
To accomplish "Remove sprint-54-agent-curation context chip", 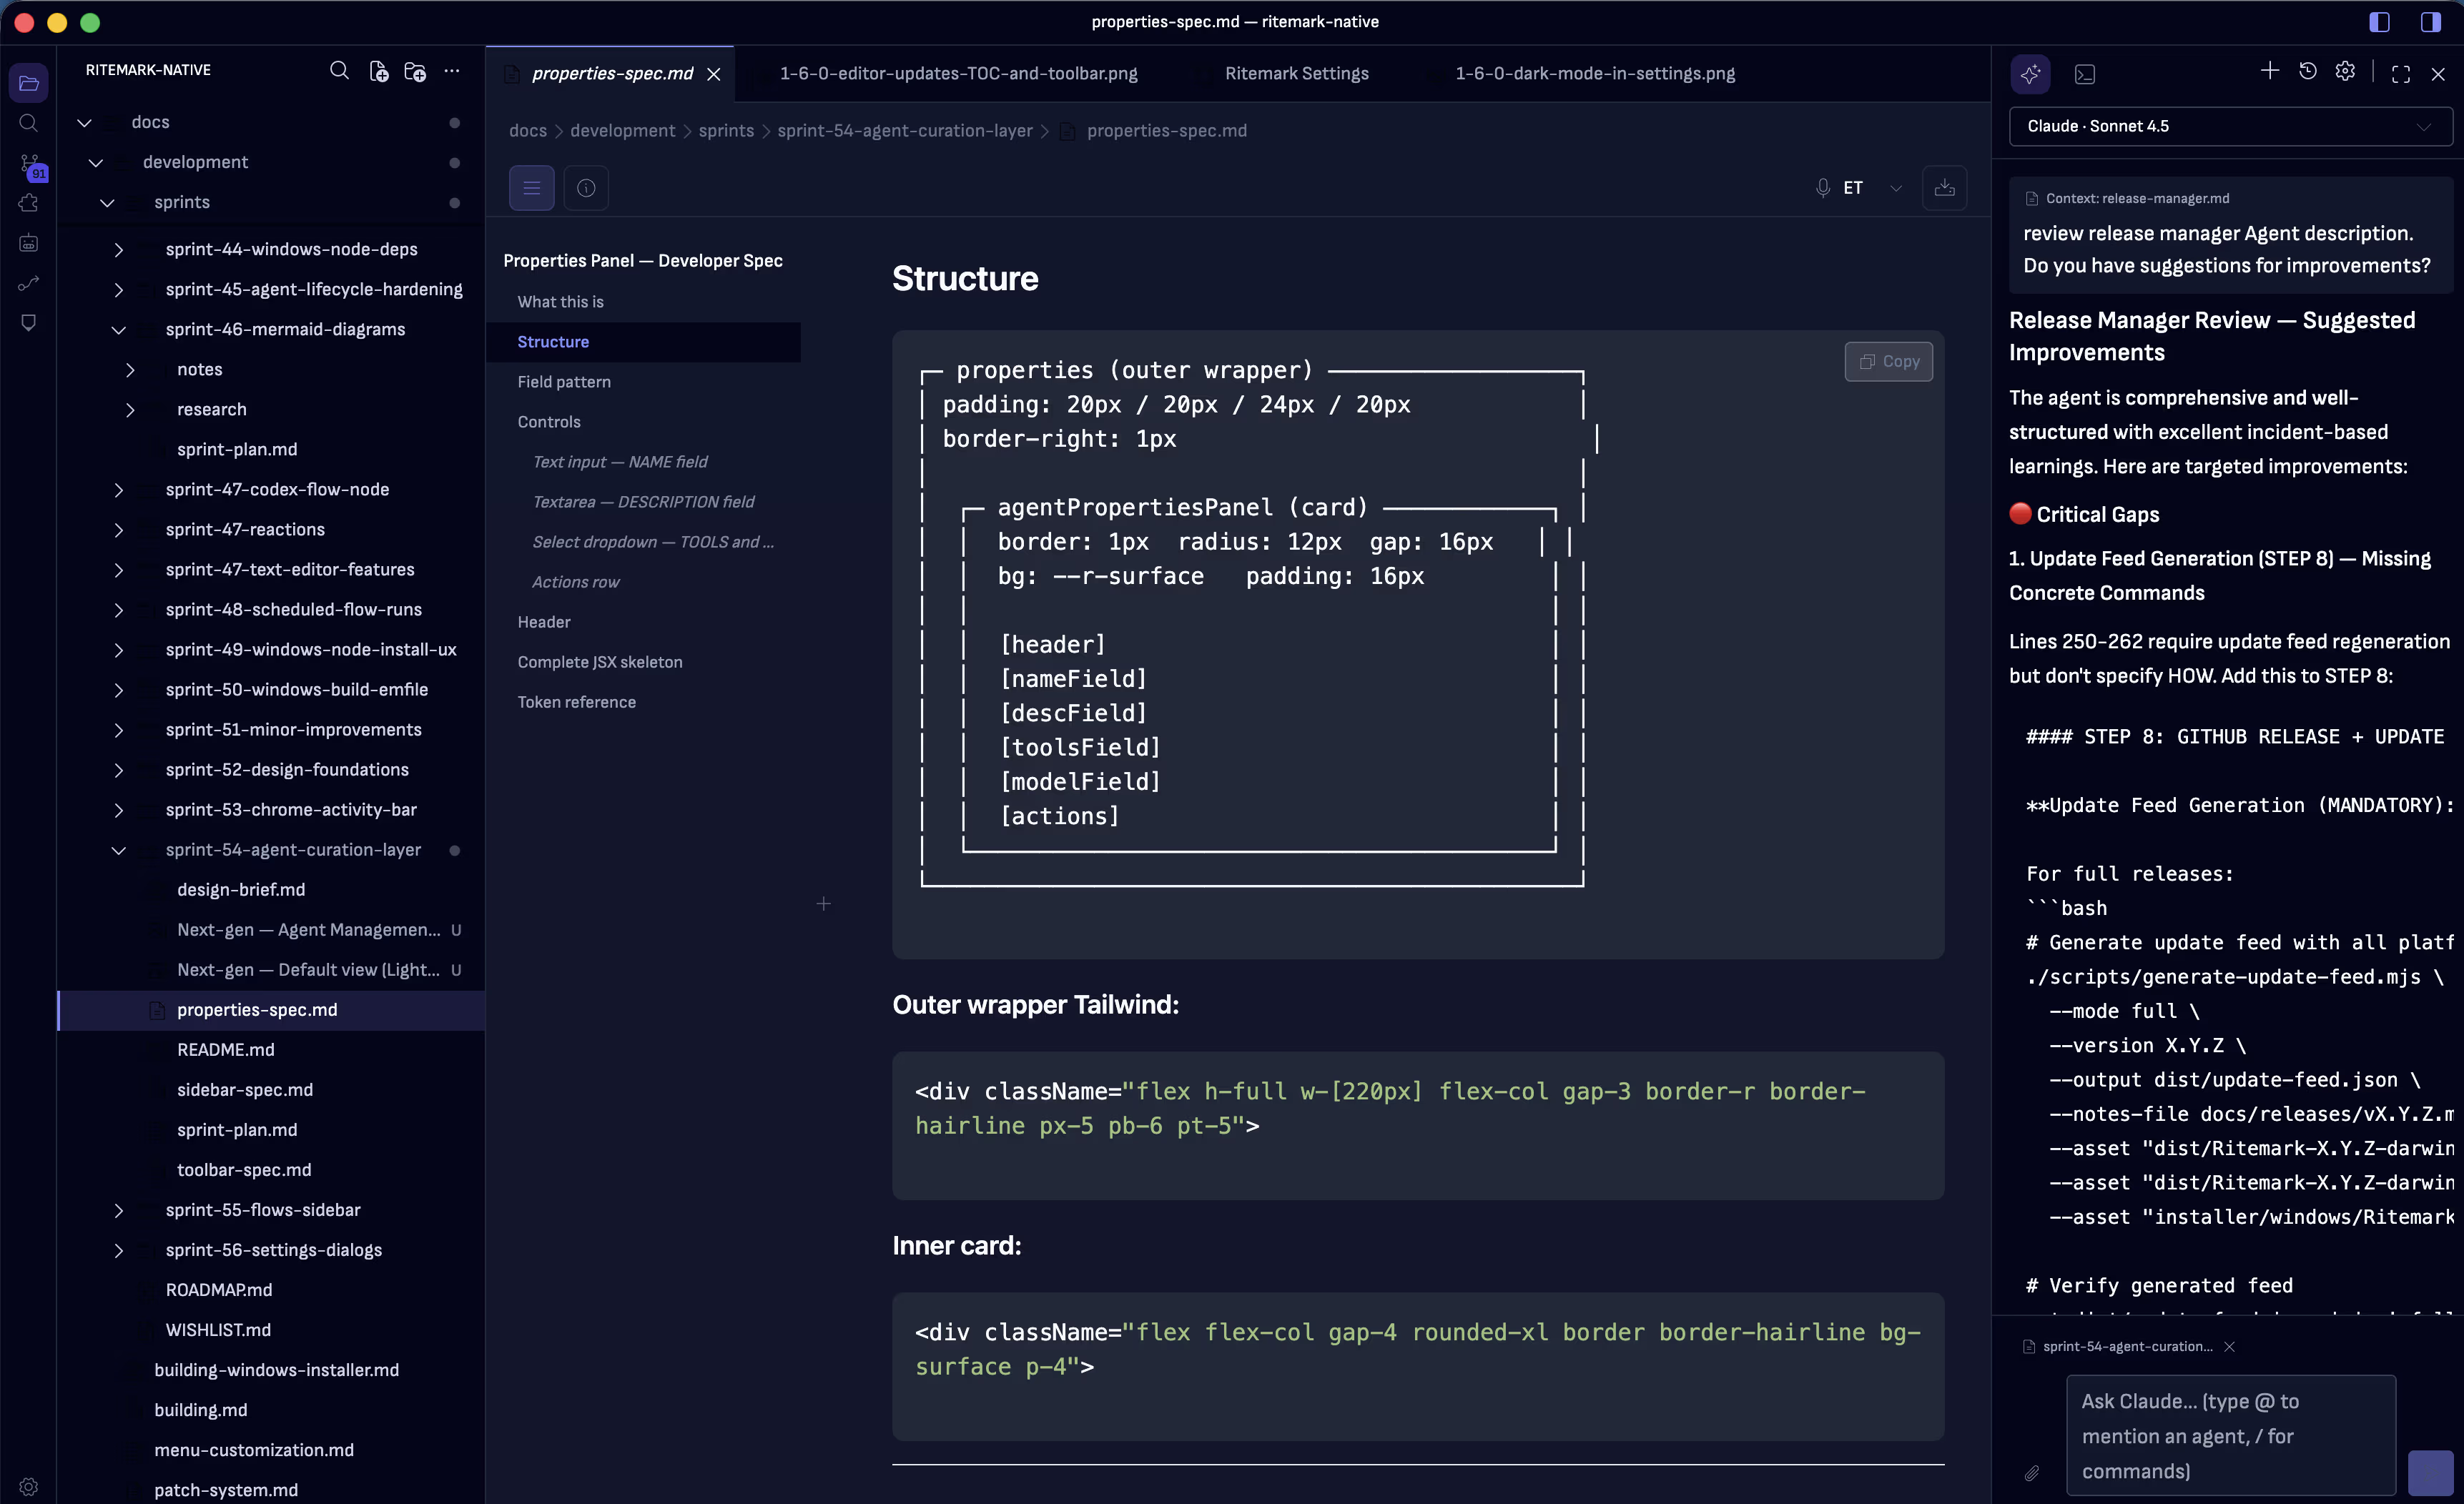I will [x=2229, y=1347].
